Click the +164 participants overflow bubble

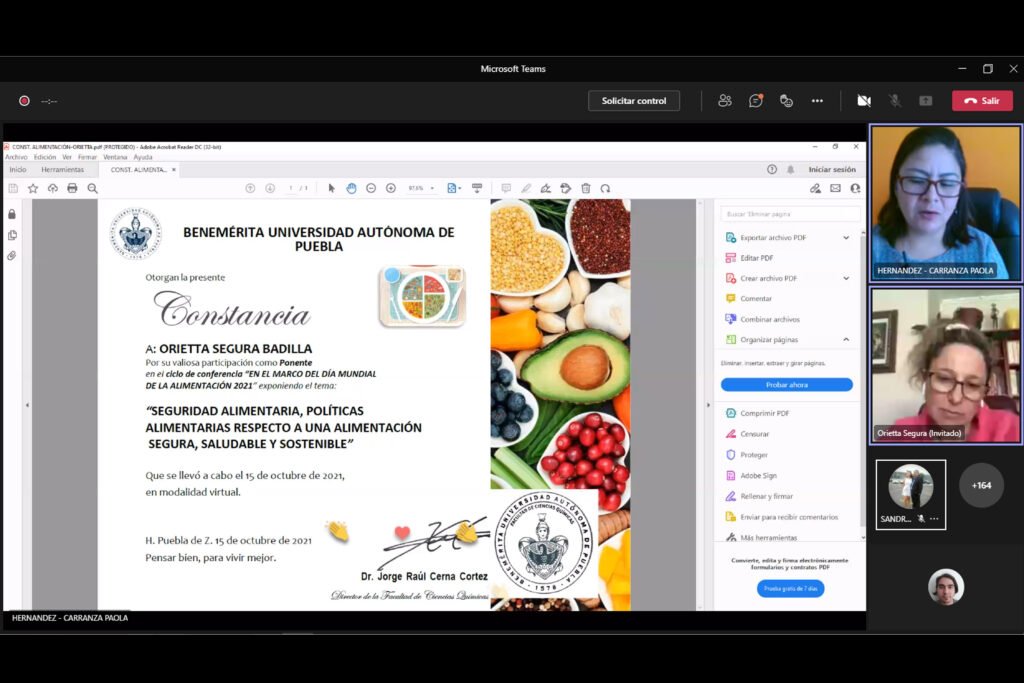point(981,486)
